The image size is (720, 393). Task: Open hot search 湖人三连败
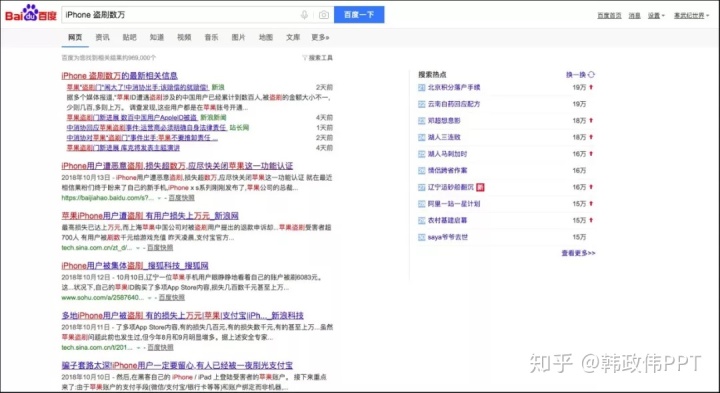click(x=444, y=137)
